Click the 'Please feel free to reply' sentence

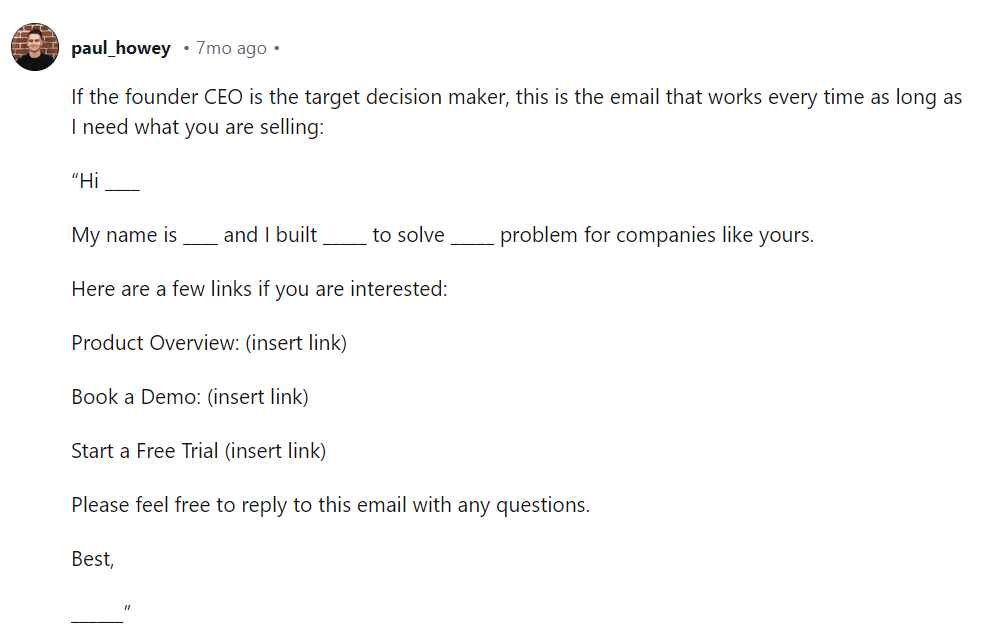pyautogui.click(x=331, y=505)
